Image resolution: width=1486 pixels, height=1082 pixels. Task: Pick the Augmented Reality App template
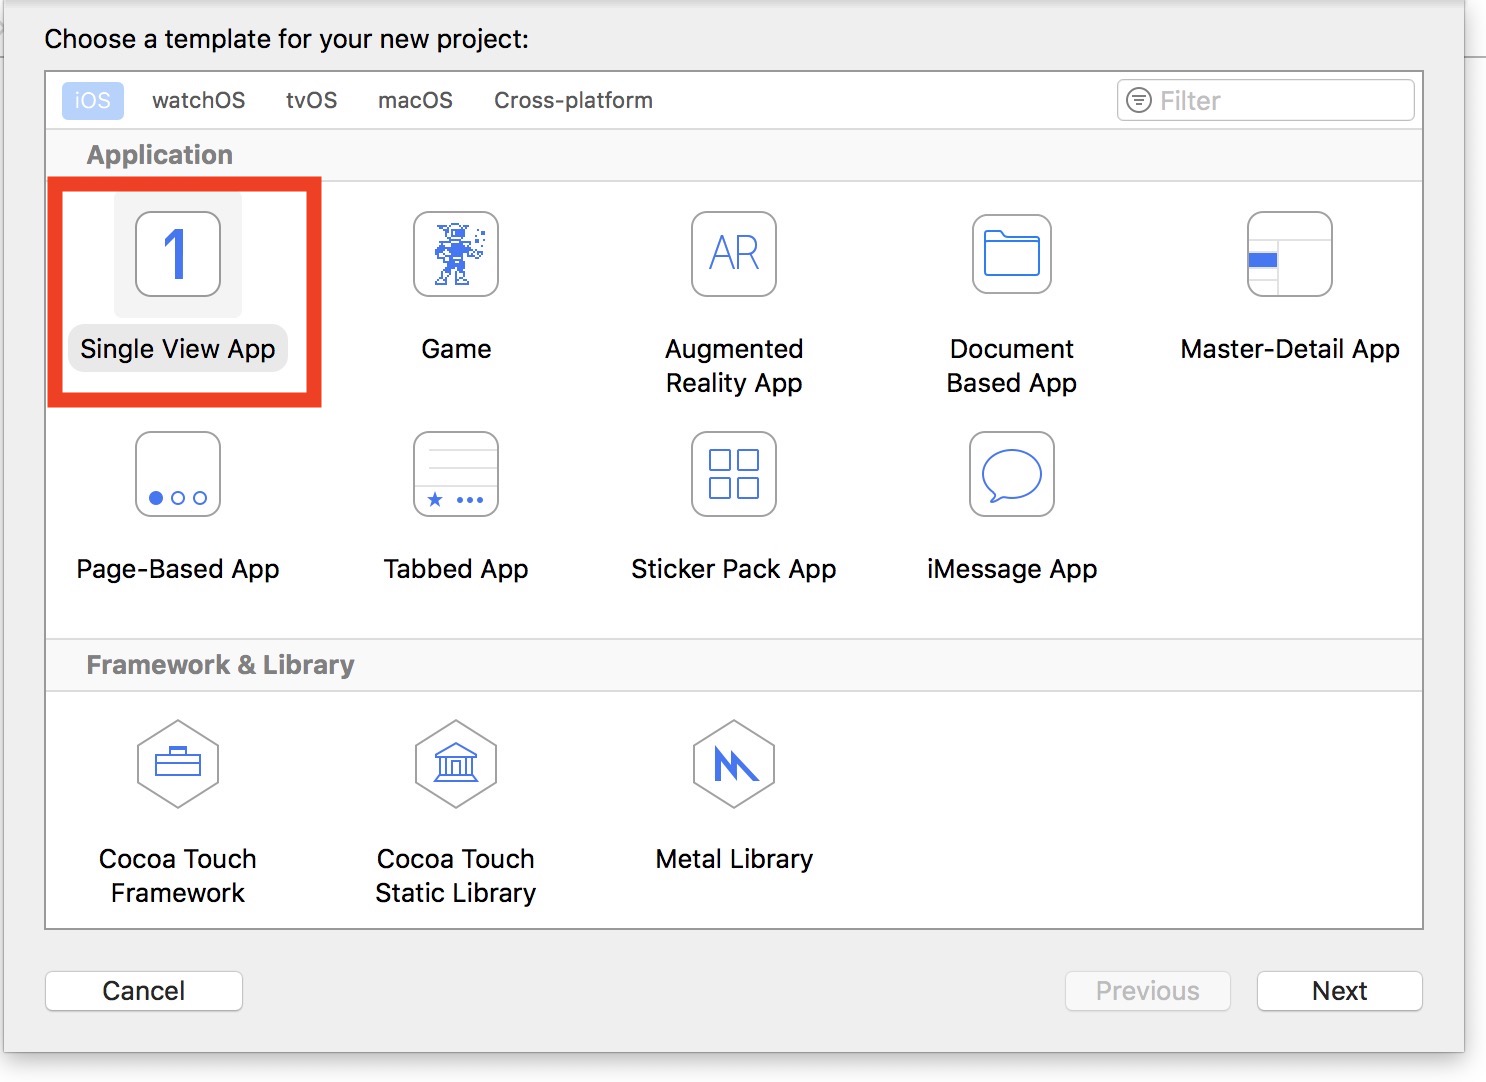pyautogui.click(x=734, y=254)
